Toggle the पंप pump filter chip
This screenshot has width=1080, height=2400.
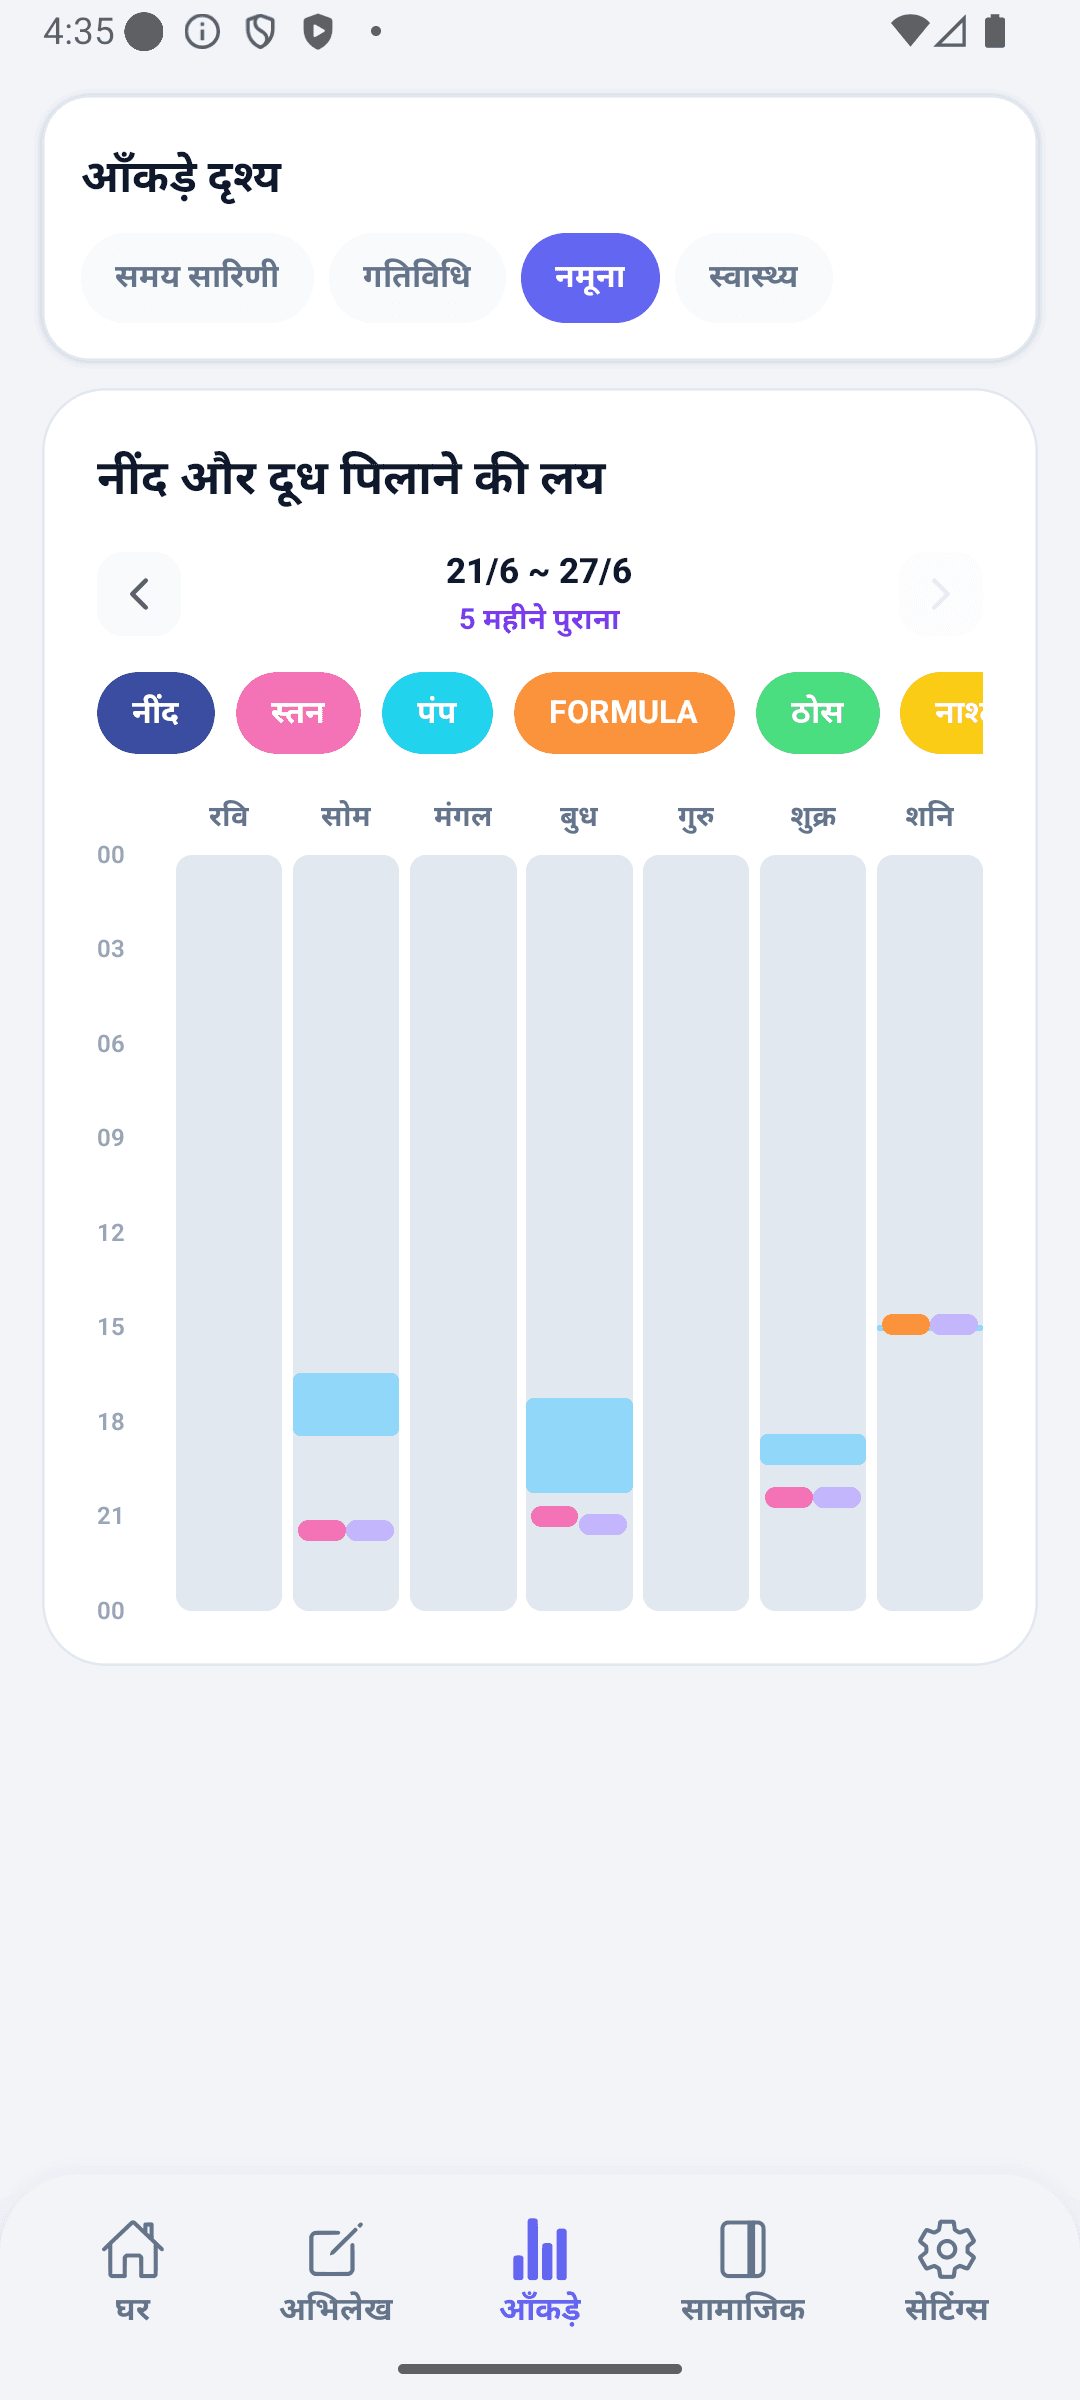click(437, 713)
